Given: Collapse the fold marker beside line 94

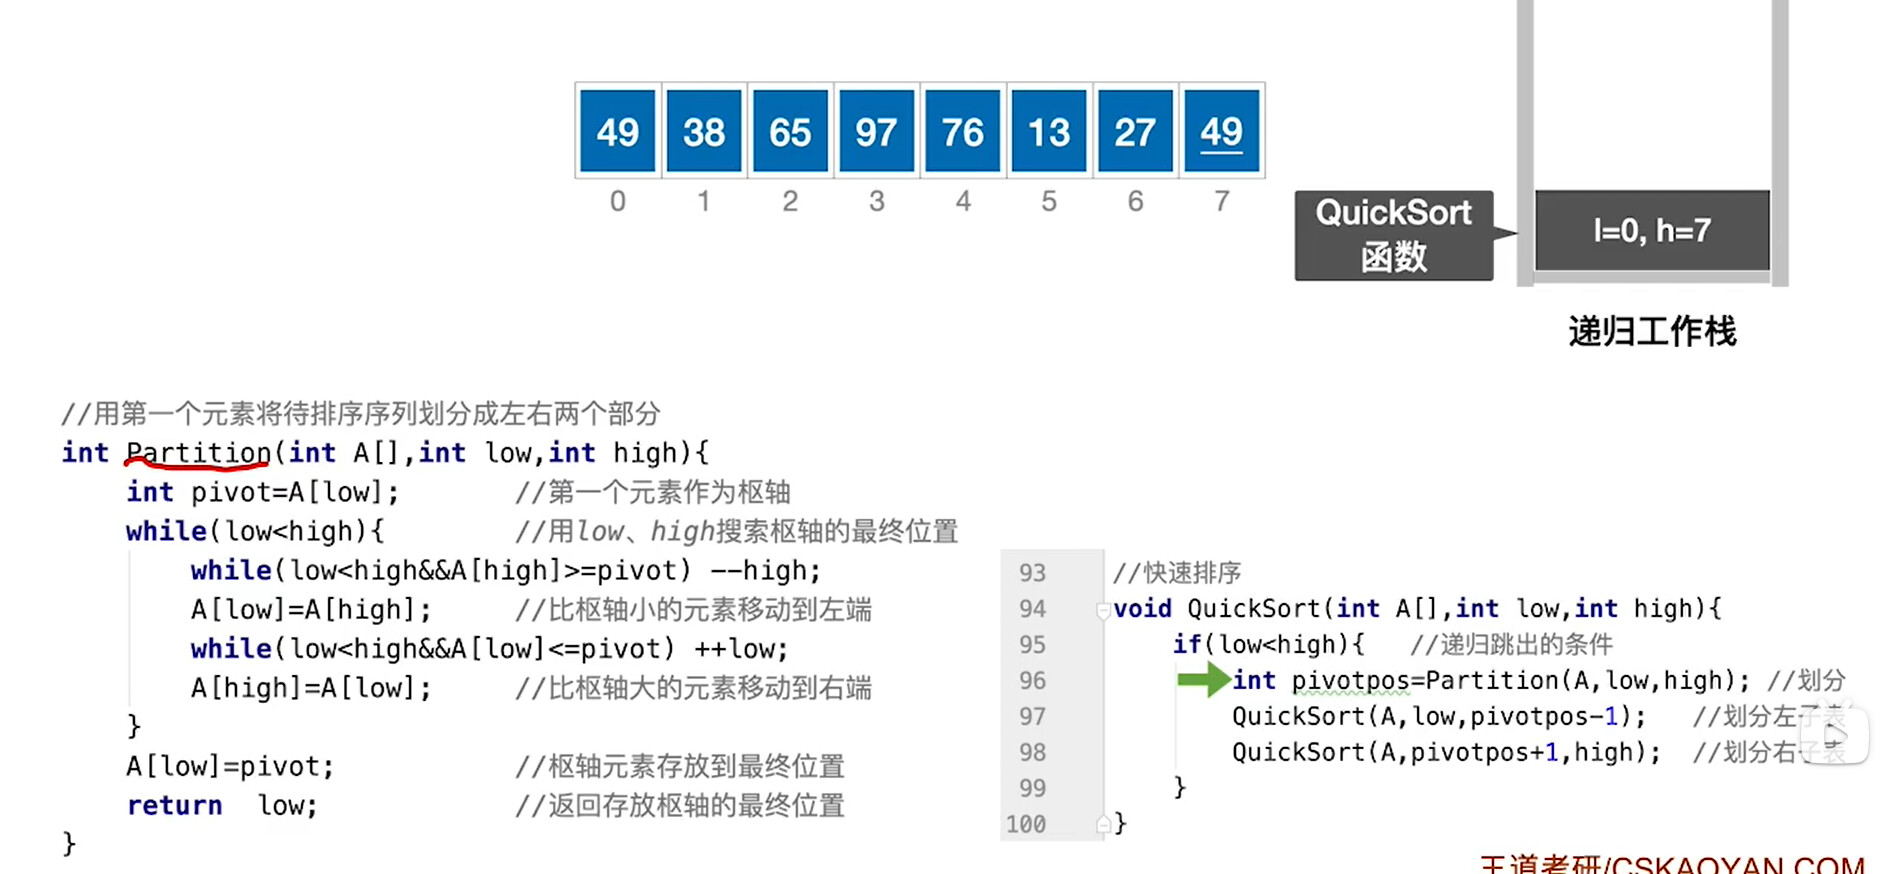Looking at the screenshot, I should tap(1103, 610).
